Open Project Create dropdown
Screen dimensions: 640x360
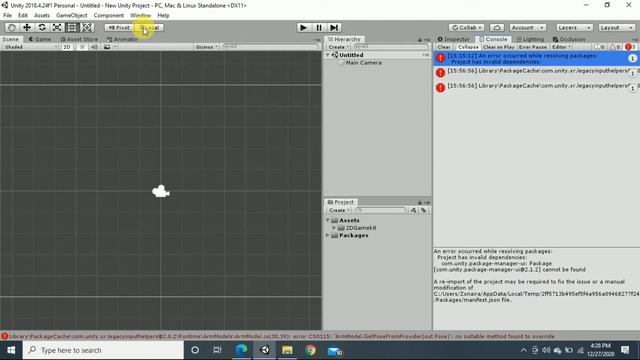click(x=339, y=210)
